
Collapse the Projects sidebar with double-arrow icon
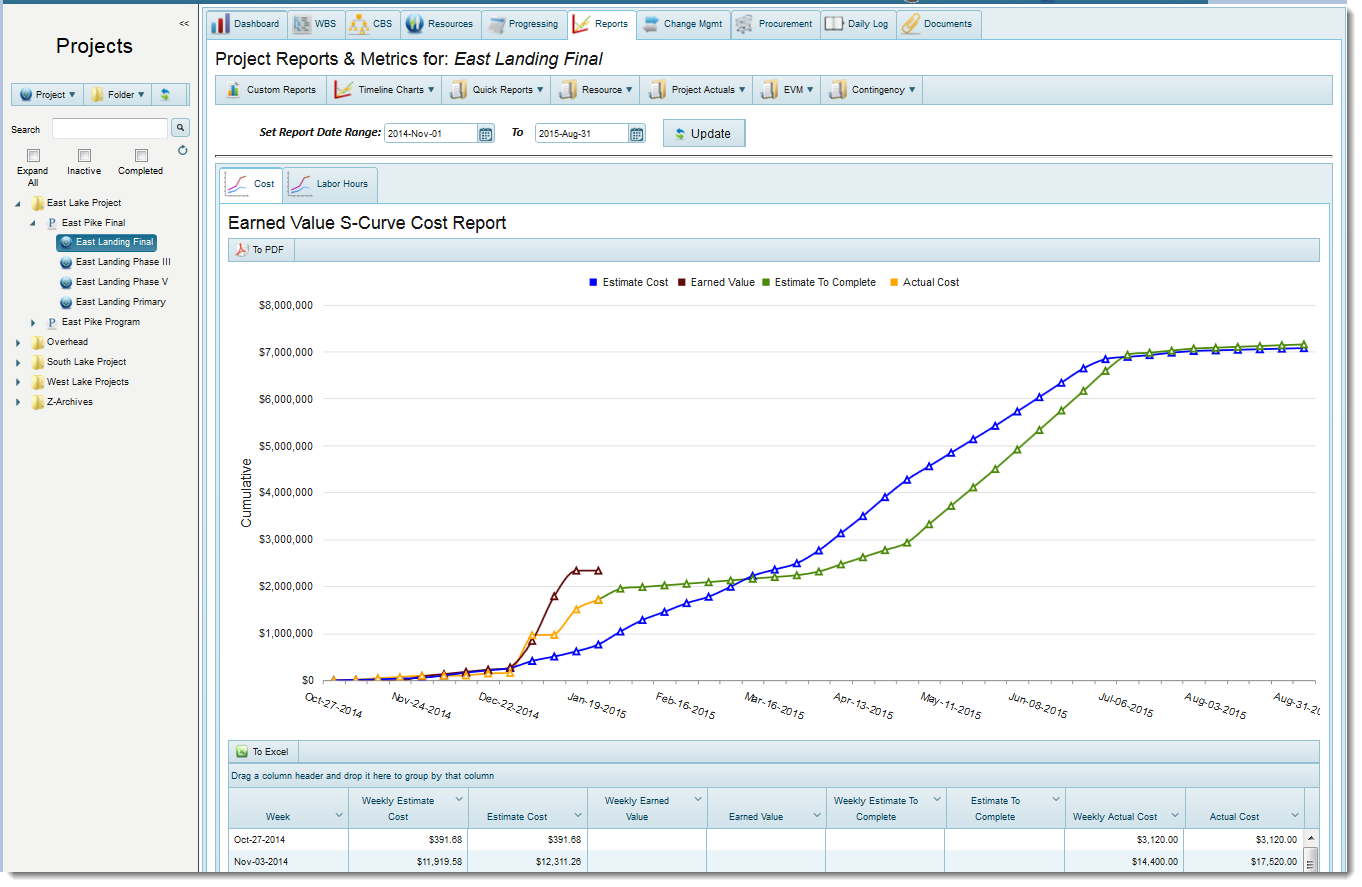[x=184, y=24]
